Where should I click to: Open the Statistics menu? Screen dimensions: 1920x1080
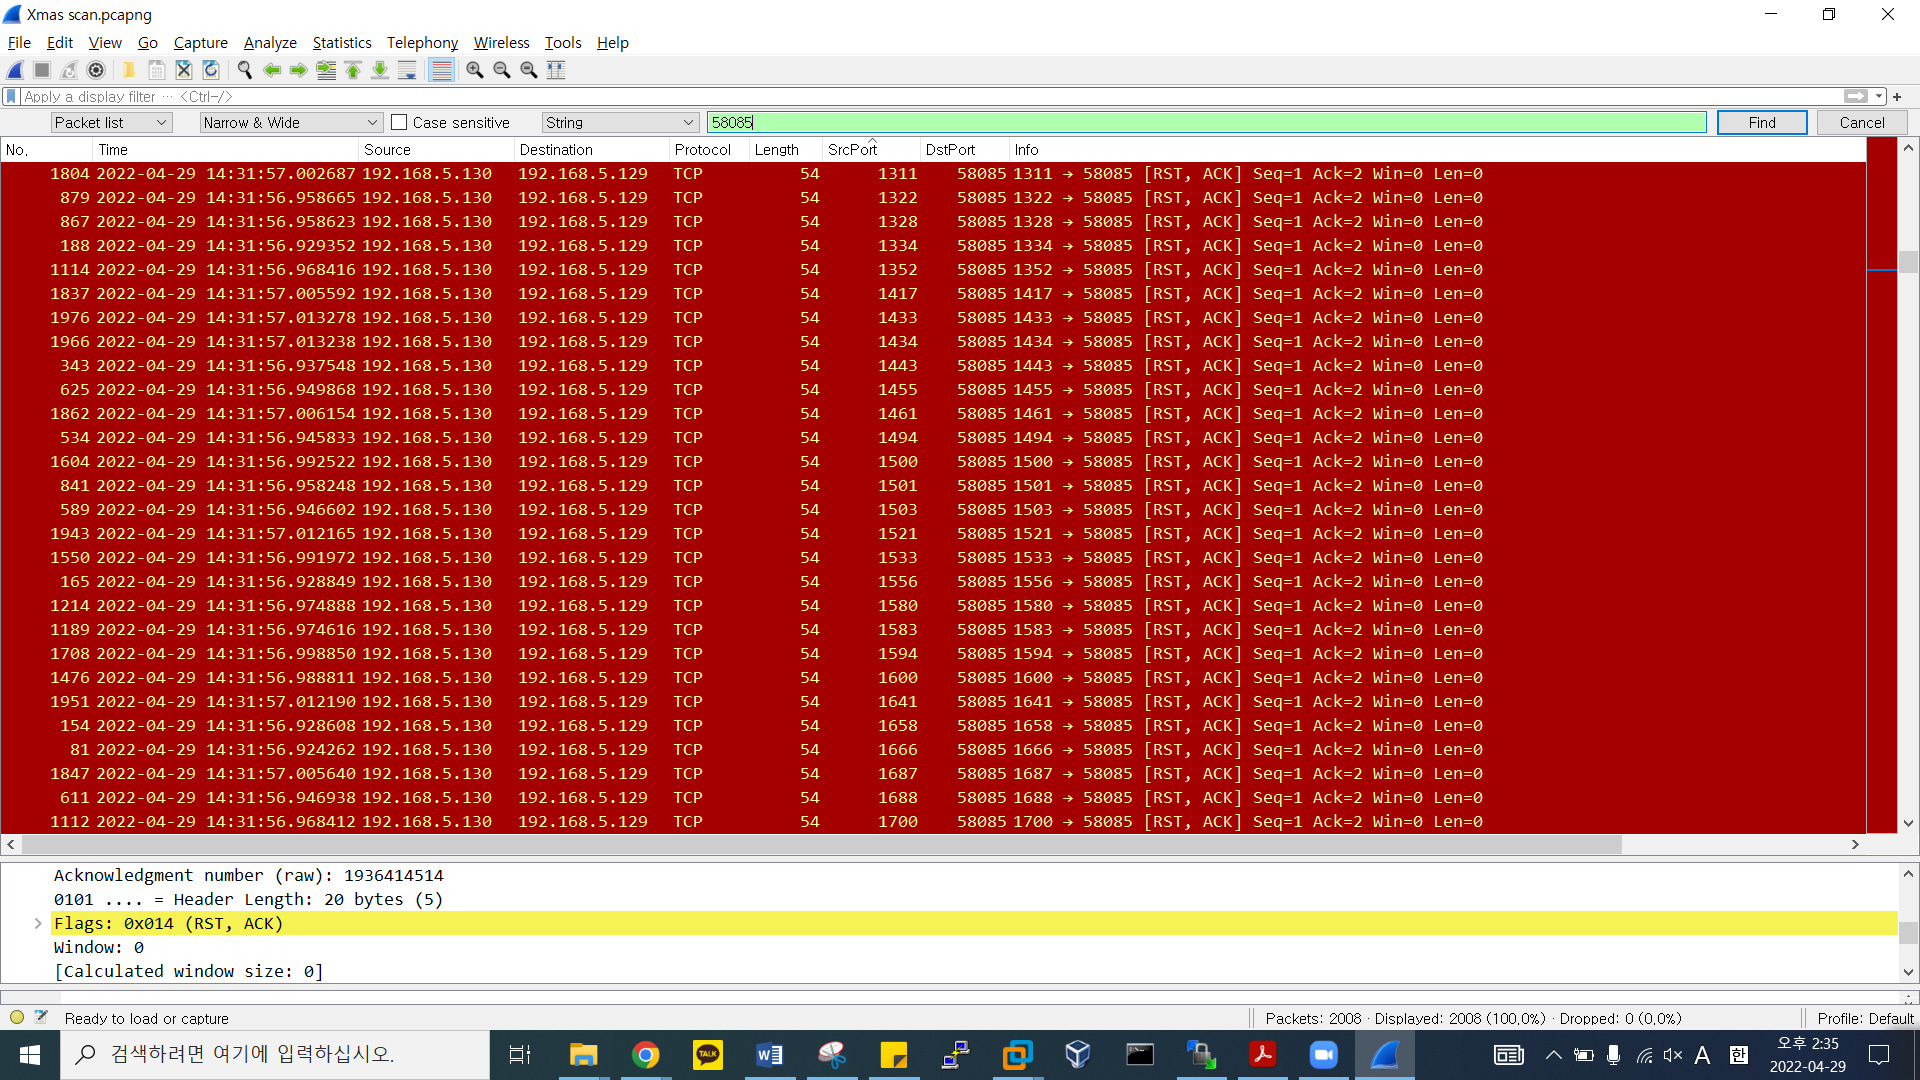(x=341, y=43)
